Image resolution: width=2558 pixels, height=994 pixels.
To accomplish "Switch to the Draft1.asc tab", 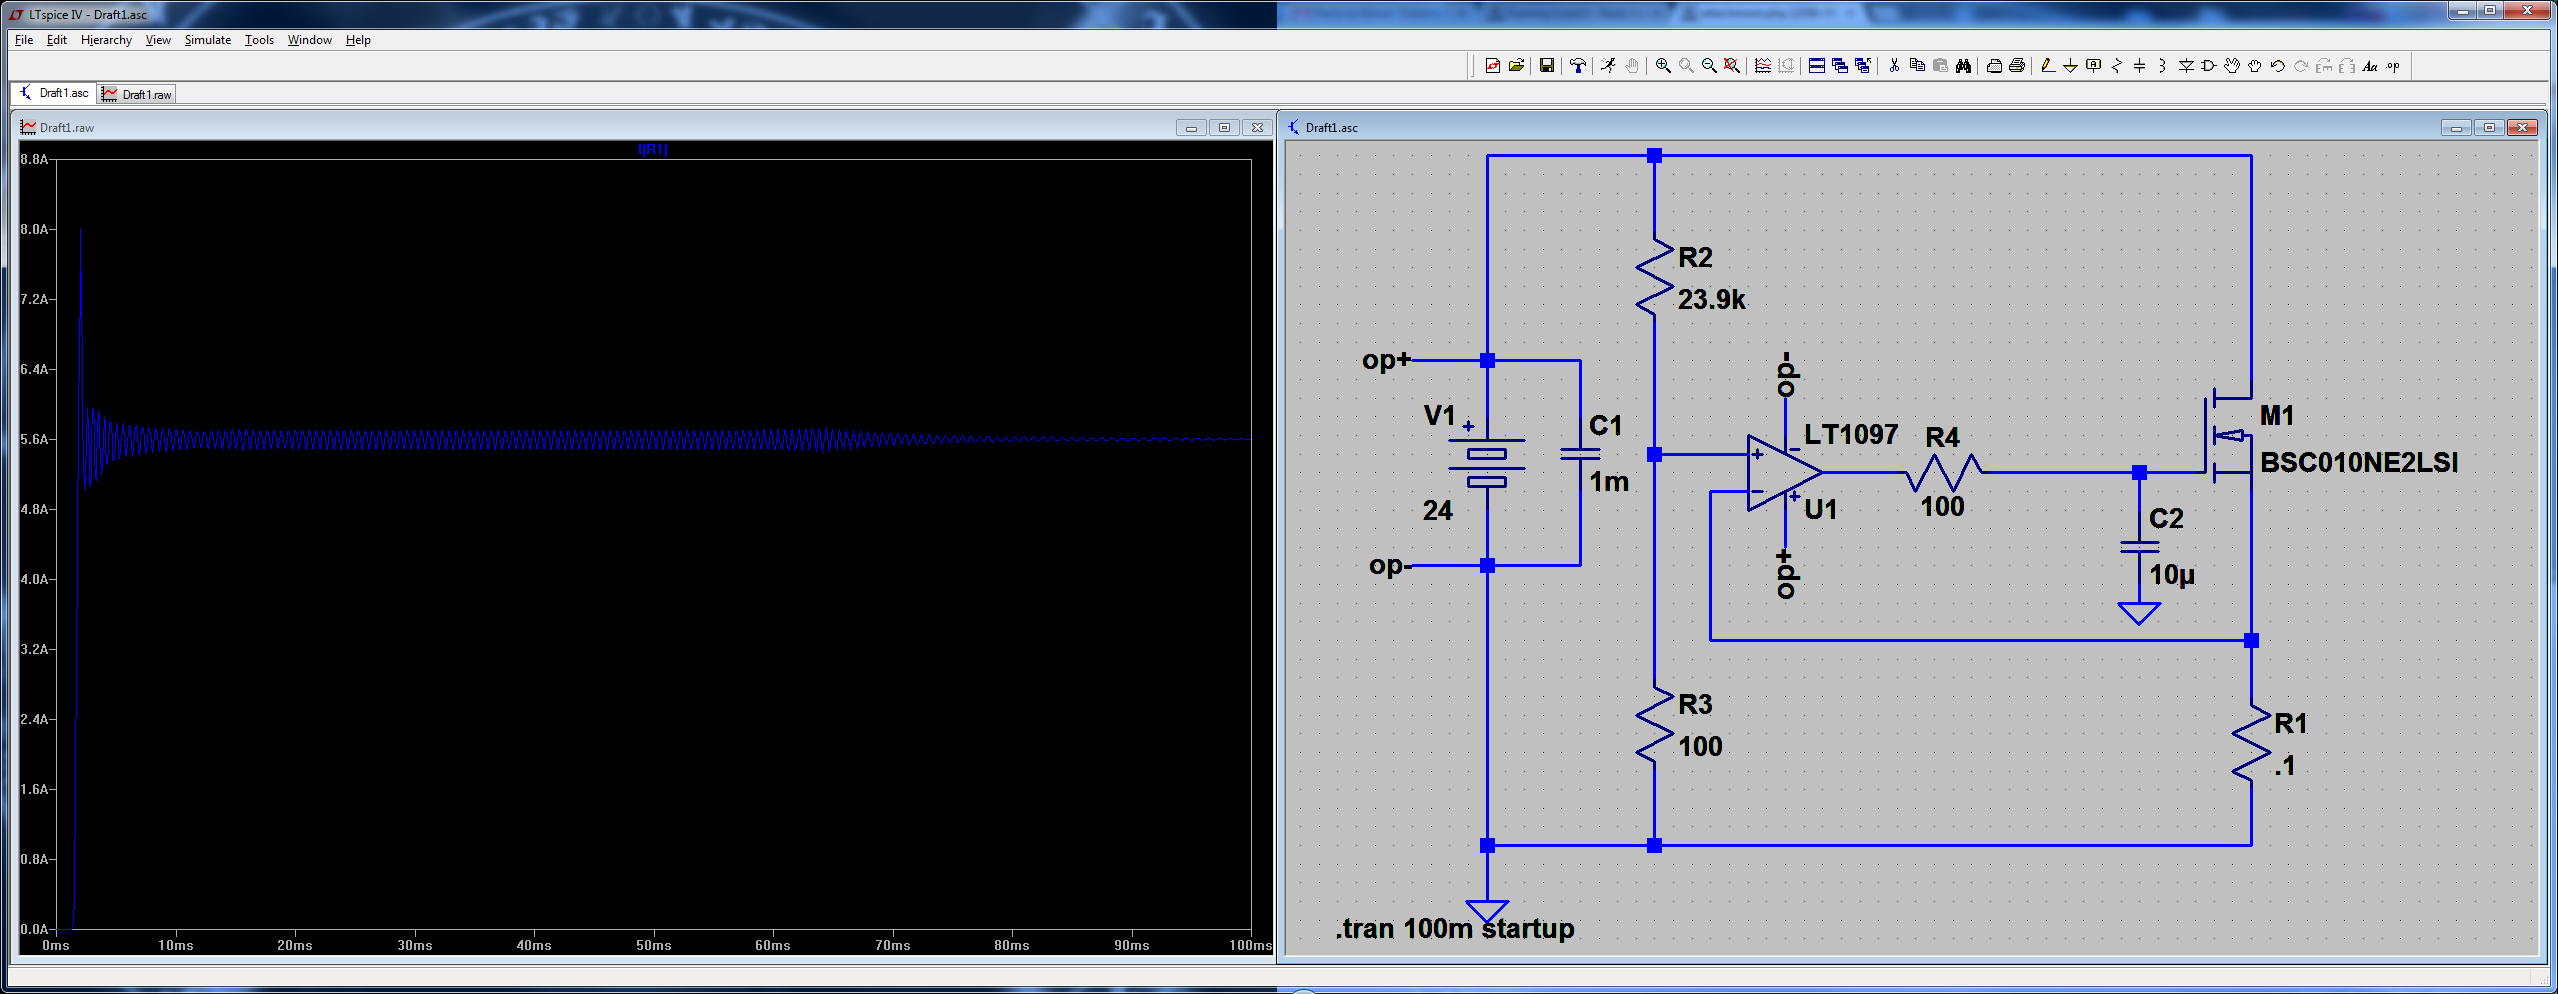I will (x=54, y=93).
